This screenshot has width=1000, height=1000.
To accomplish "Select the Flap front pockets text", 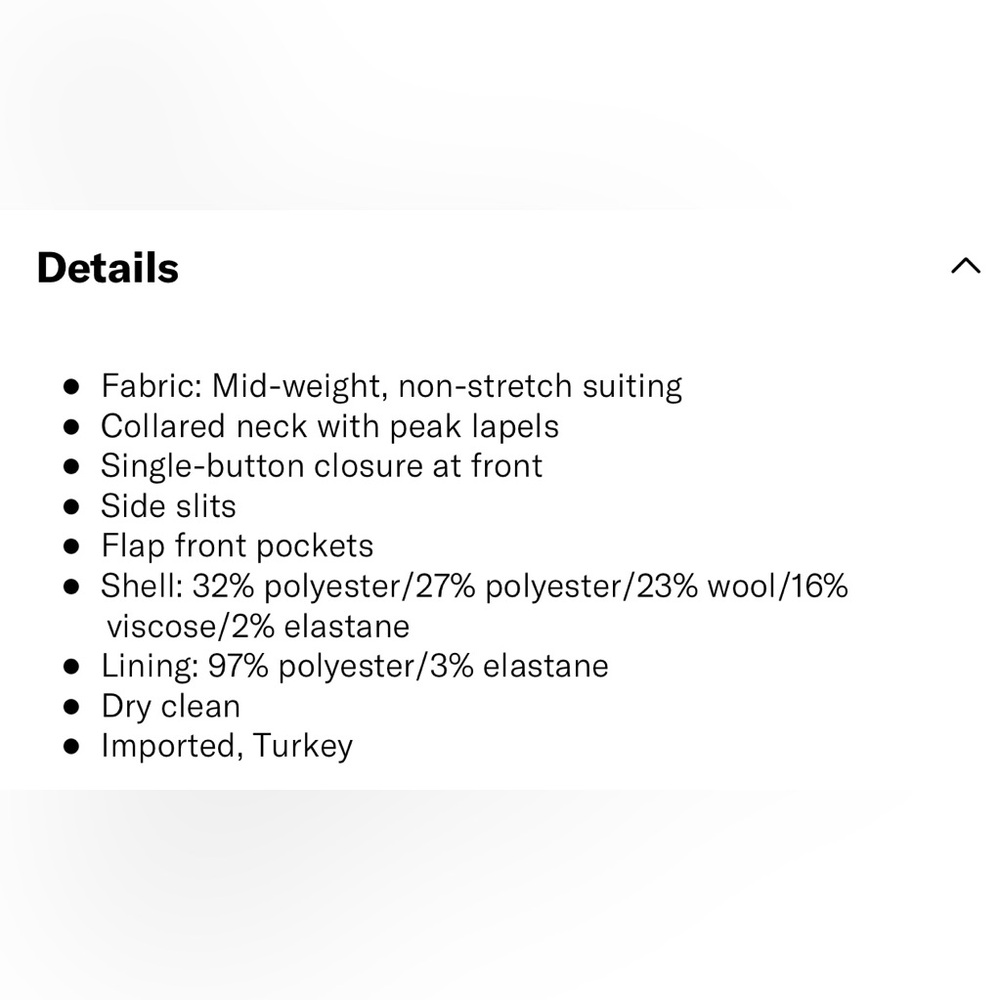I will (x=237, y=546).
